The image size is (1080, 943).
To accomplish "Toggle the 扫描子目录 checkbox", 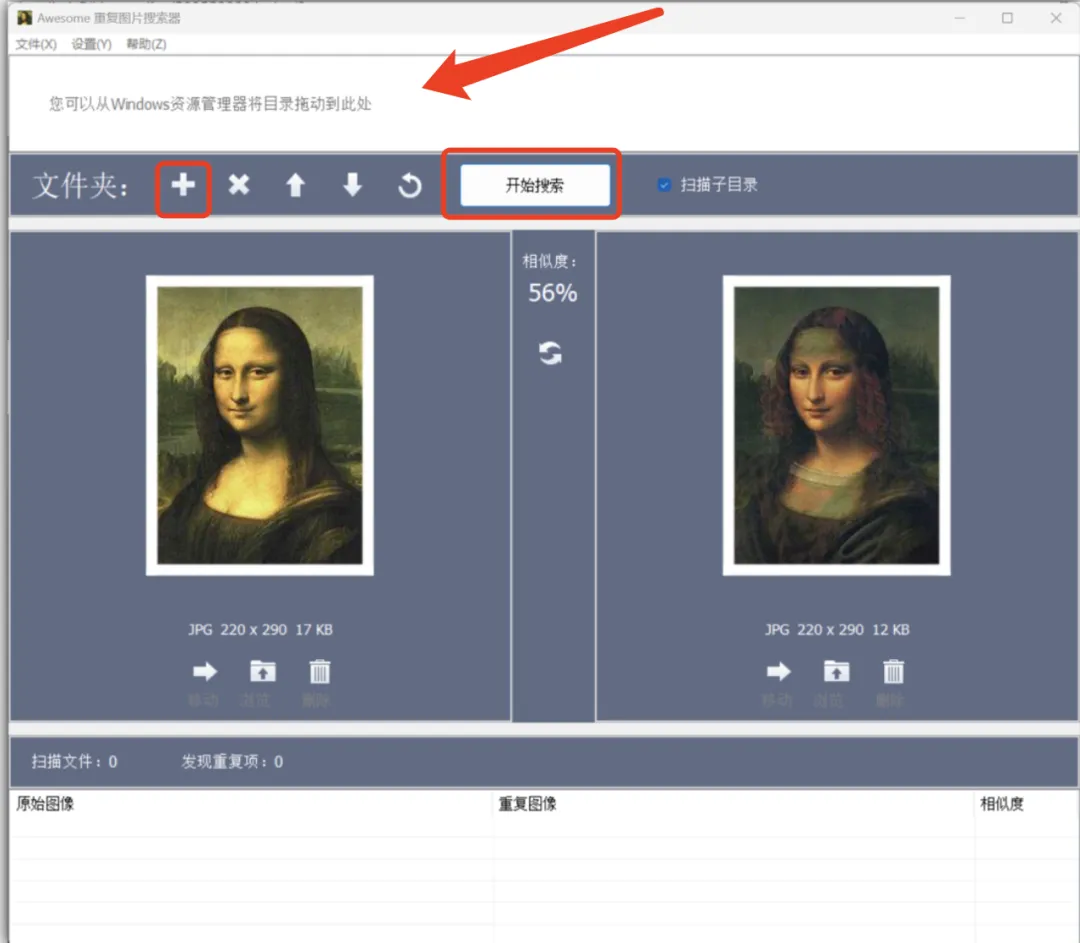I will [x=664, y=185].
